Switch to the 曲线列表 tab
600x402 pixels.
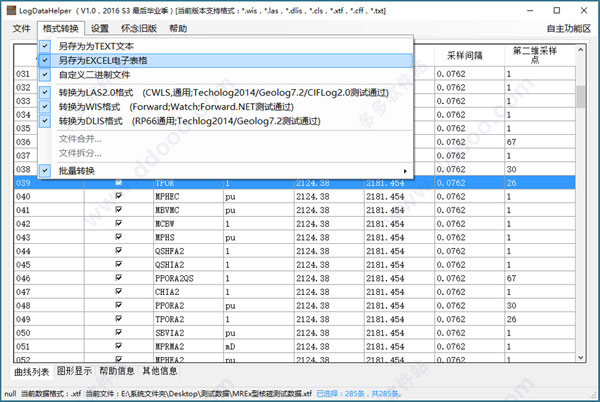(x=32, y=371)
